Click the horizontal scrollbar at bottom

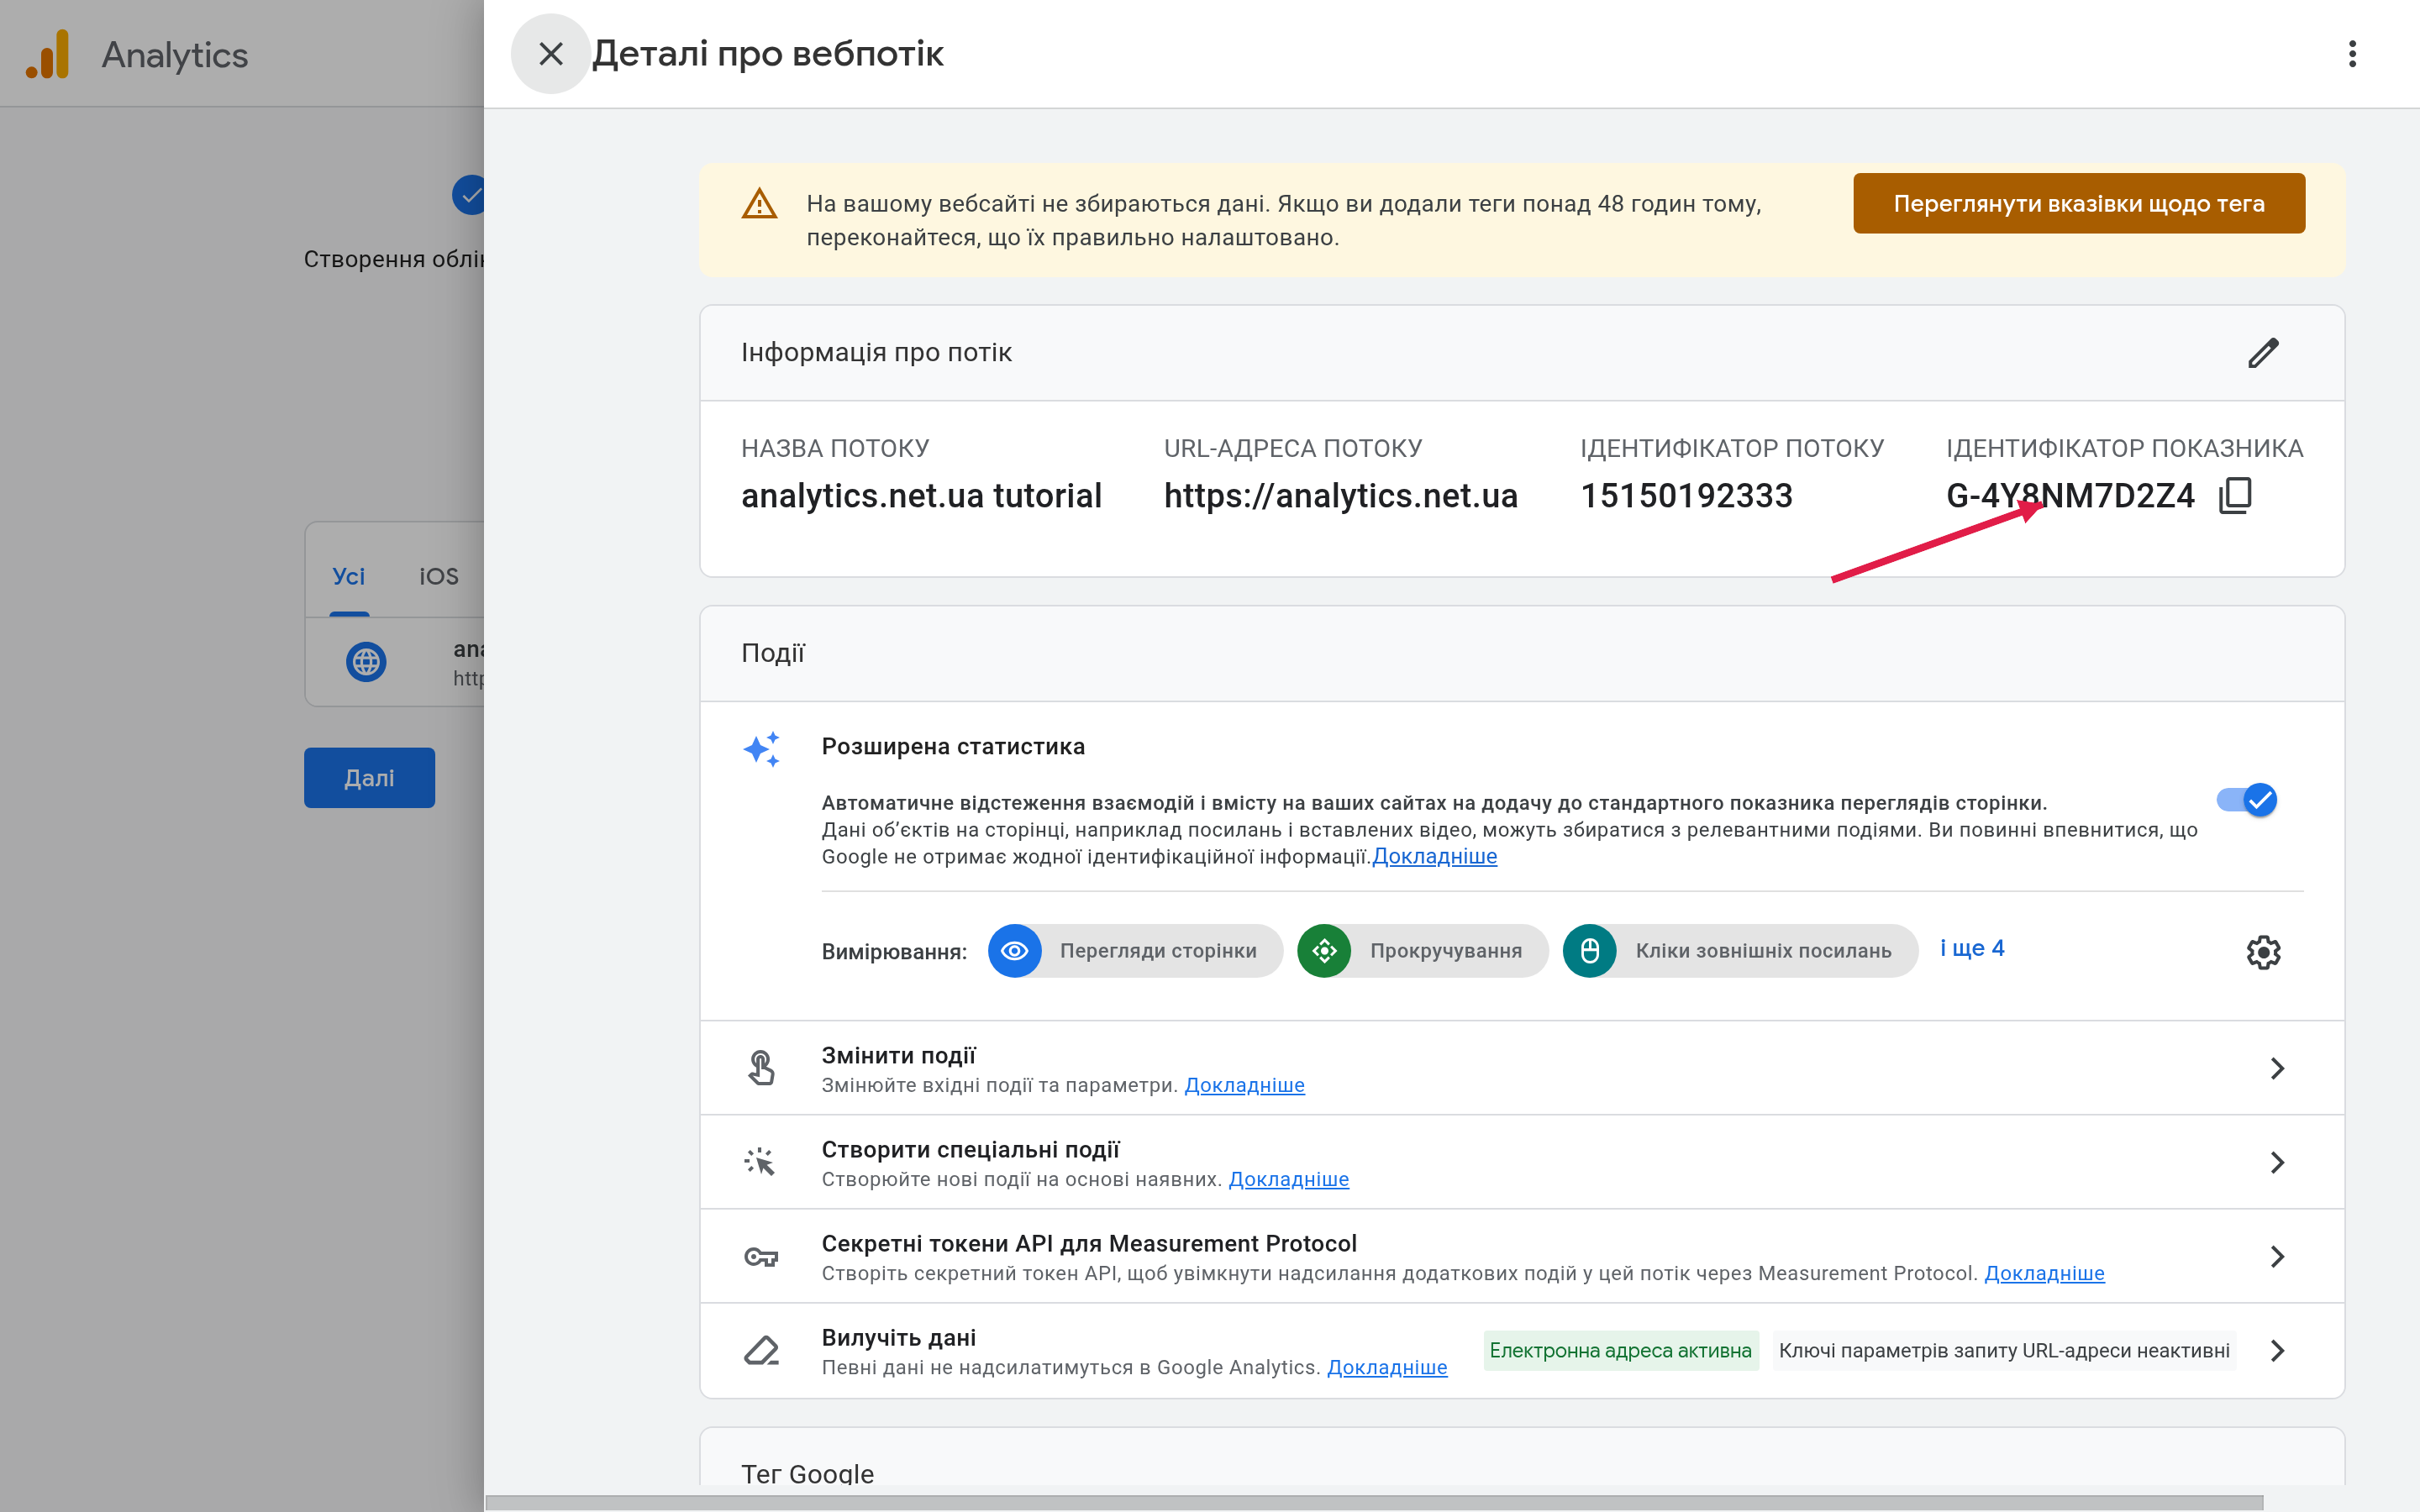(x=1374, y=1503)
